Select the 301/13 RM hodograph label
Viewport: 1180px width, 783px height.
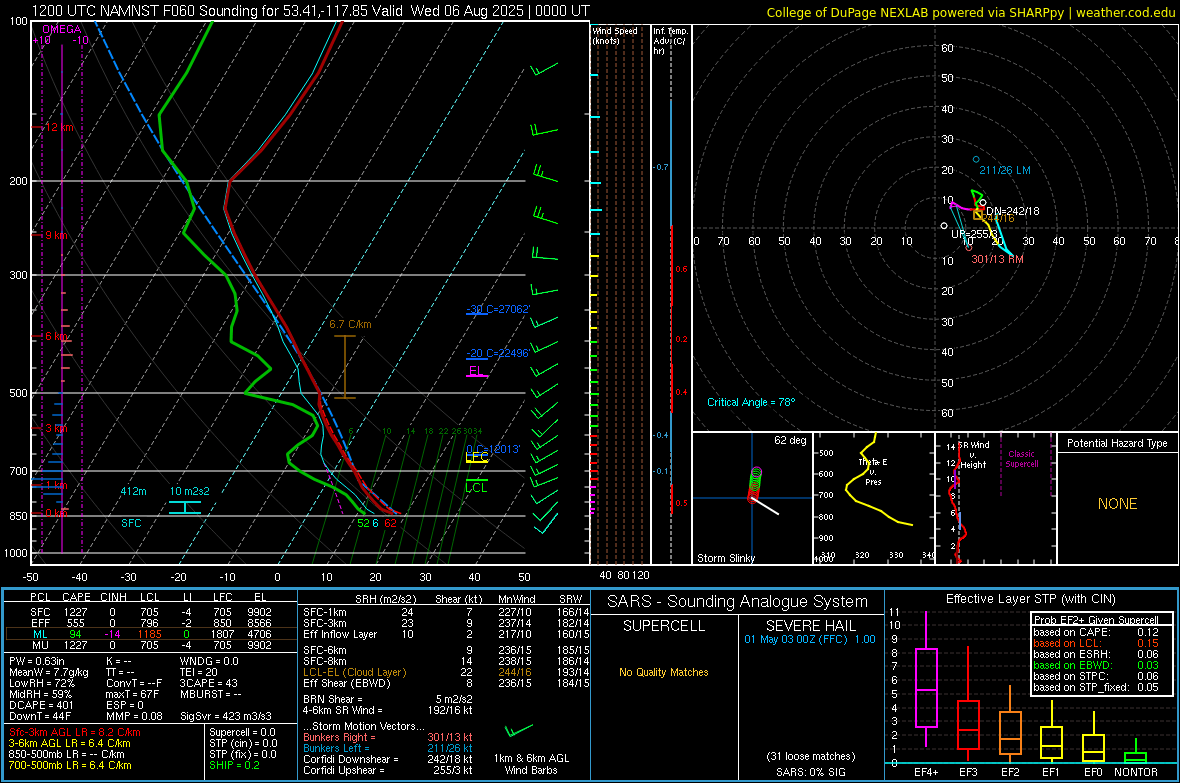tap(997, 259)
